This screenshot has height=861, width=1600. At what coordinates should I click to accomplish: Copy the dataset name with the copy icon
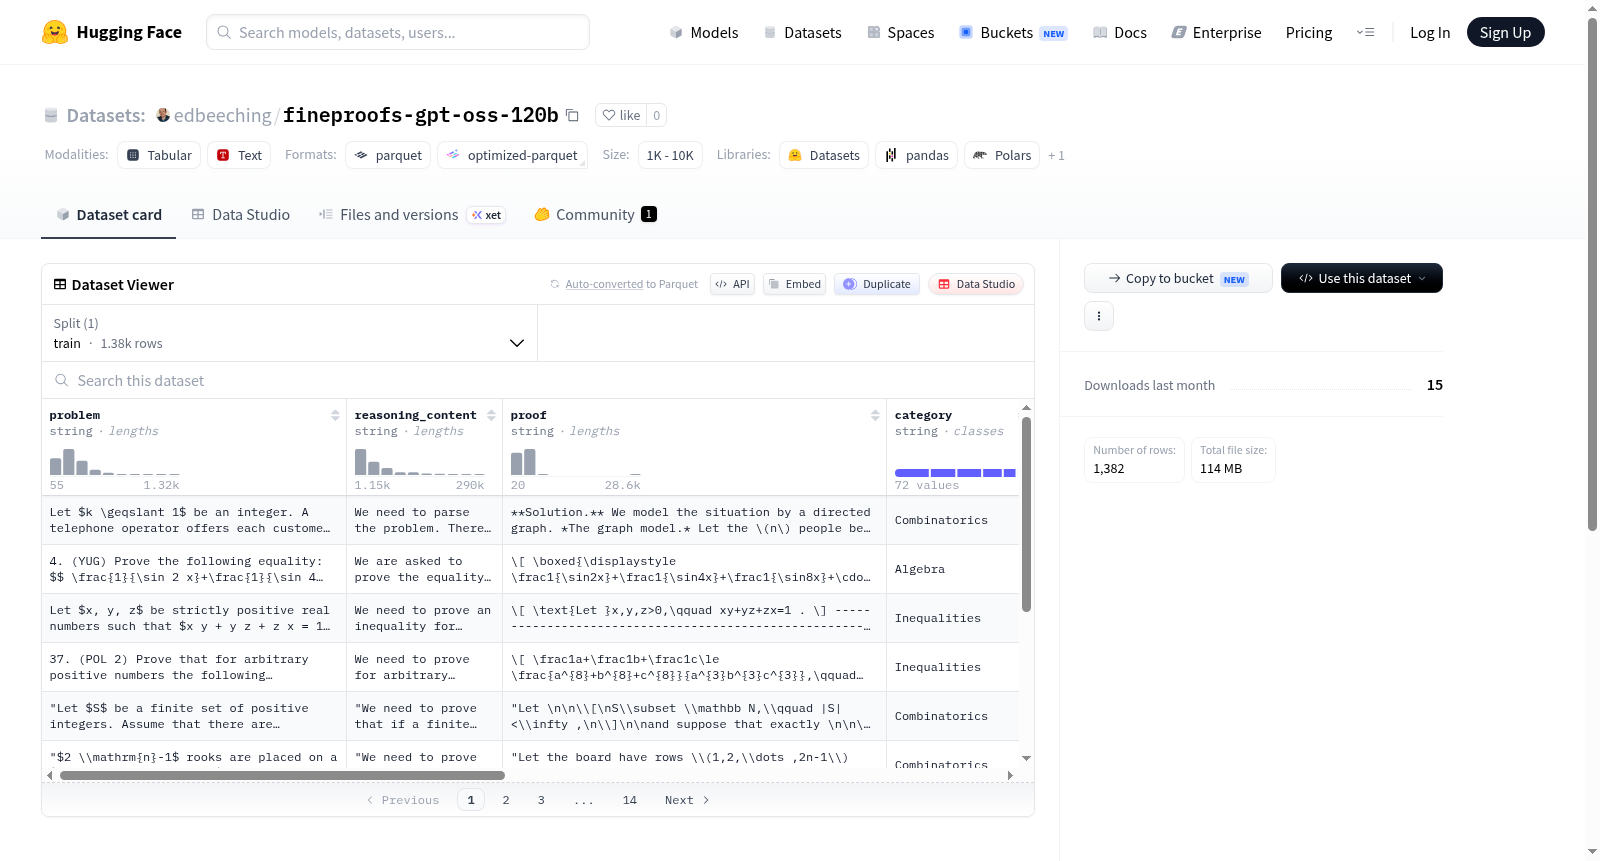(572, 115)
